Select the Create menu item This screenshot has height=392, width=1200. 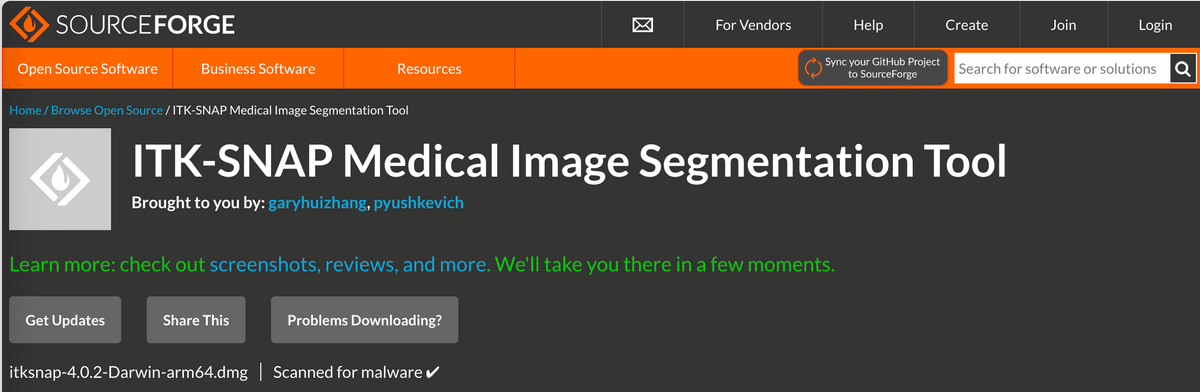click(x=966, y=25)
